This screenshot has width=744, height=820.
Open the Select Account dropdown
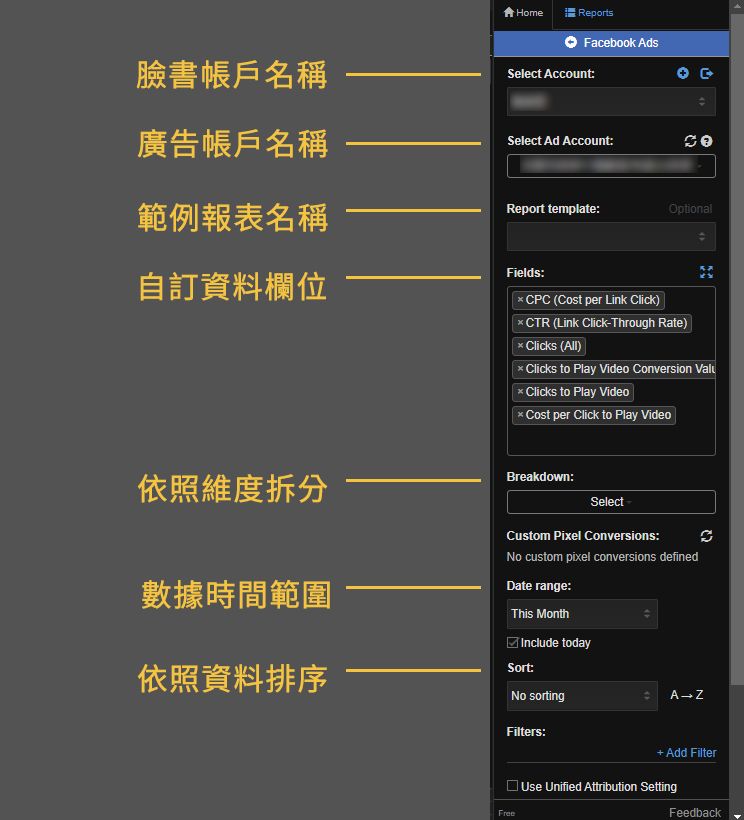pos(611,101)
